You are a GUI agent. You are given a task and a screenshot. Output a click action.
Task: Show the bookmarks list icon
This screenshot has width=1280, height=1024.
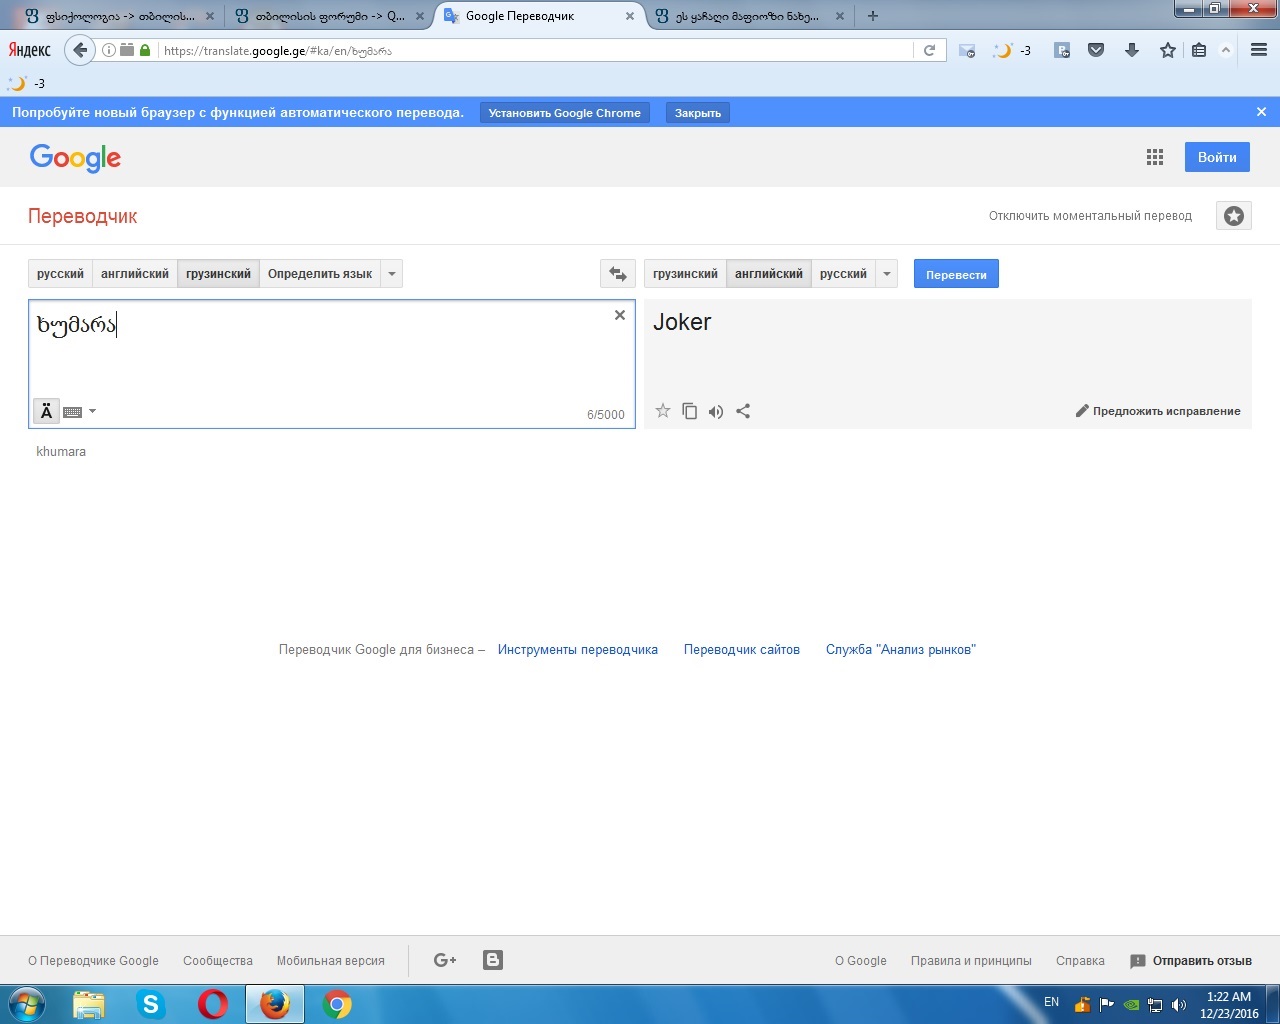click(x=1199, y=50)
